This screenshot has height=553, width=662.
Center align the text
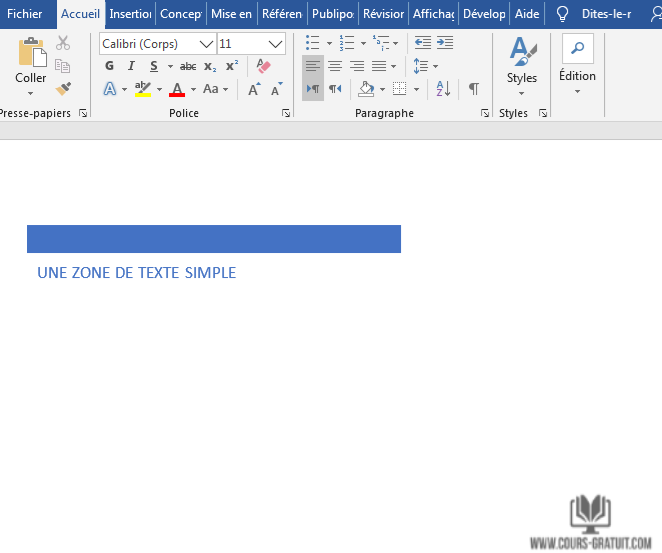pos(335,66)
